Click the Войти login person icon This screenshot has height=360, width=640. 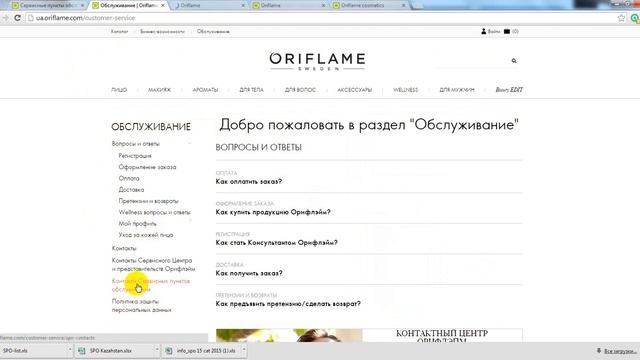[484, 31]
